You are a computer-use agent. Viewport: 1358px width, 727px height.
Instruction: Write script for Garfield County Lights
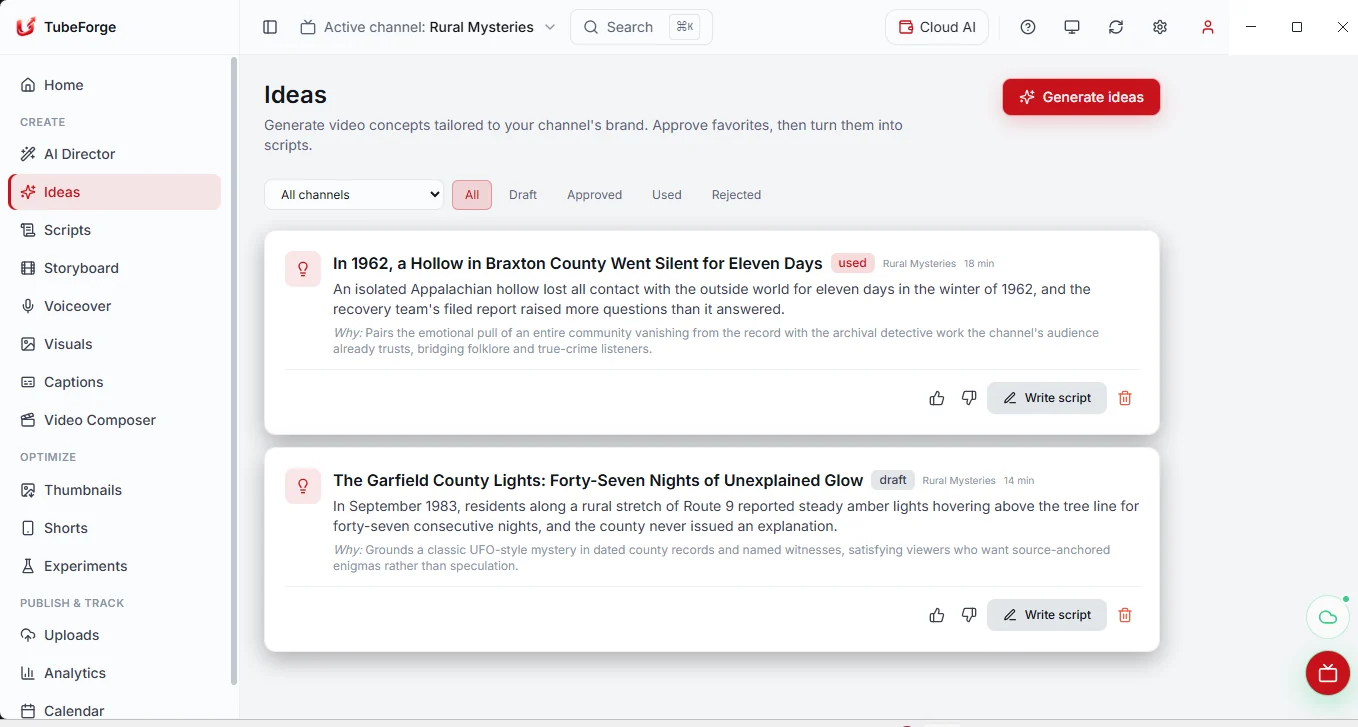coord(1047,615)
